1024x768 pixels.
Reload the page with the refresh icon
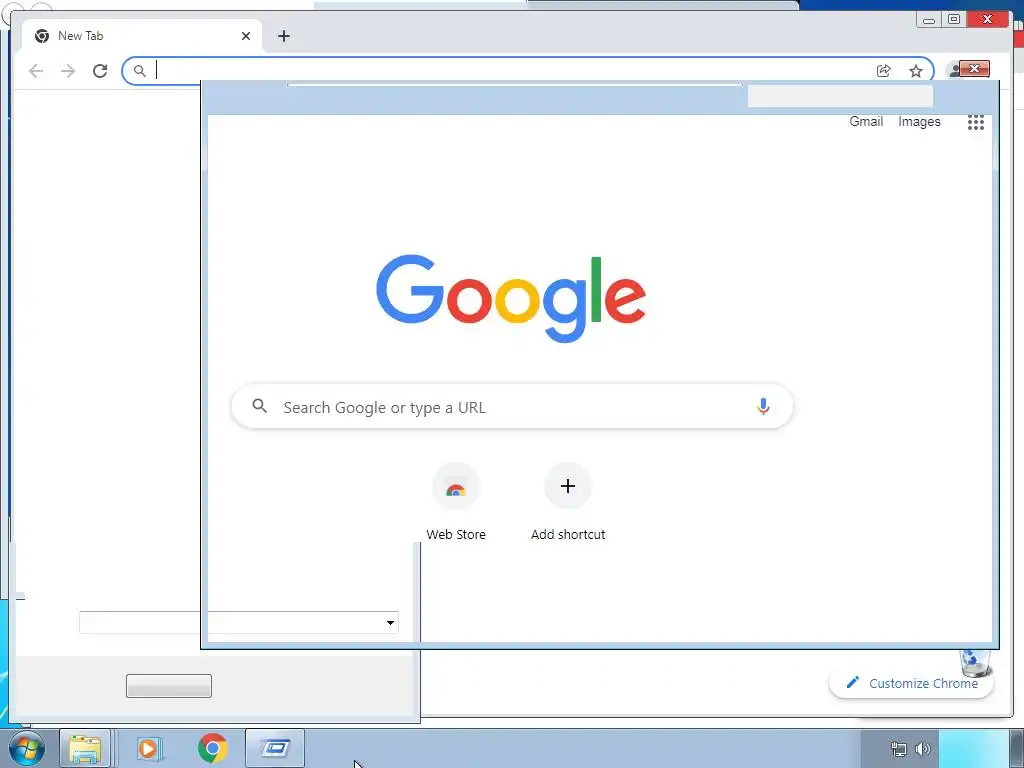coord(100,71)
